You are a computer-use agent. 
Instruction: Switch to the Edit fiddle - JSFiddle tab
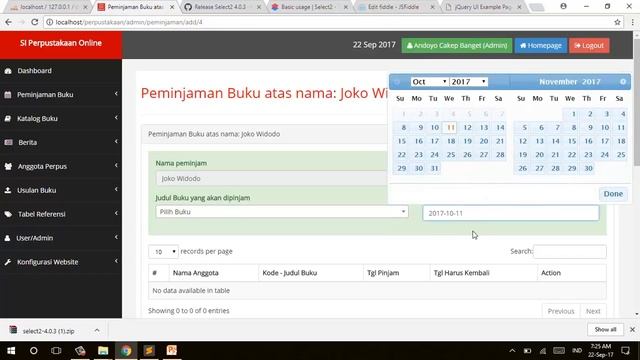(x=396, y=7)
